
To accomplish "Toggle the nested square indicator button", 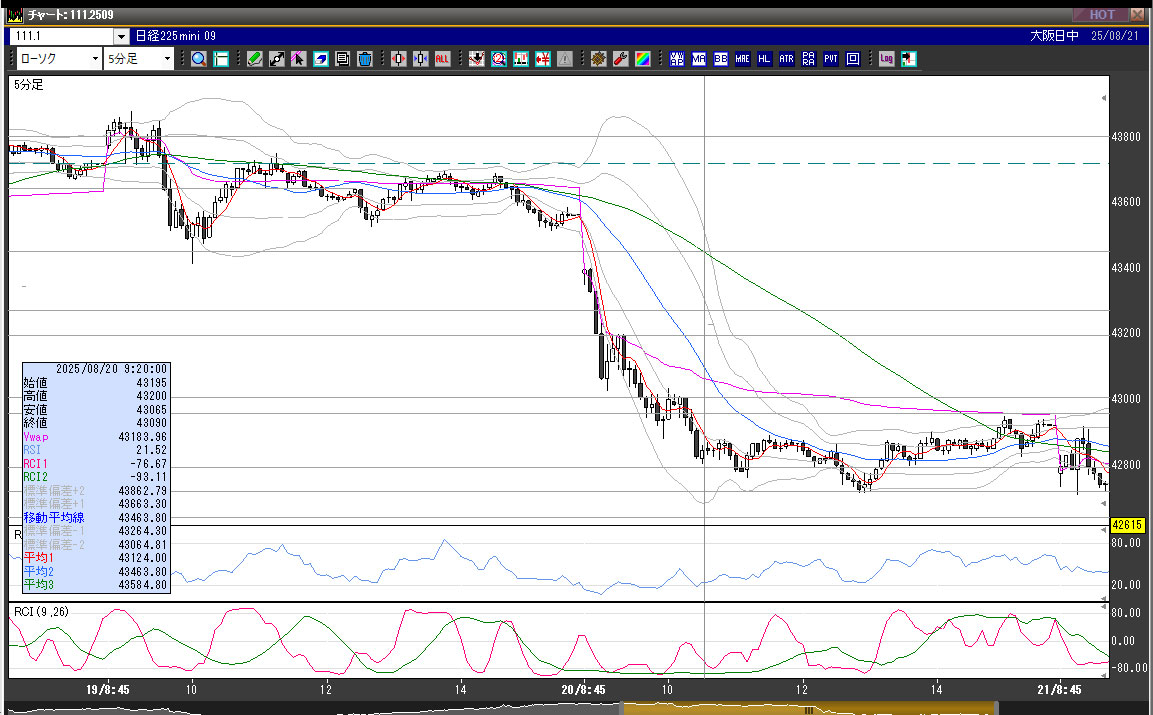I will (x=853, y=59).
